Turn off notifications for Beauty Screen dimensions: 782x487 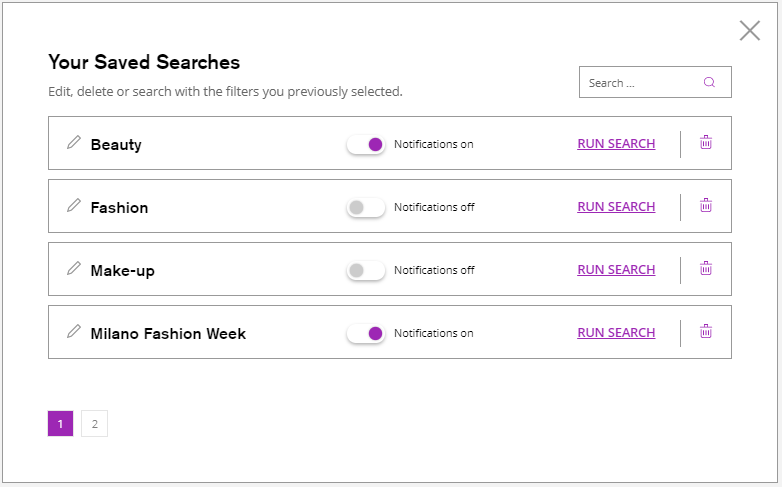(366, 144)
